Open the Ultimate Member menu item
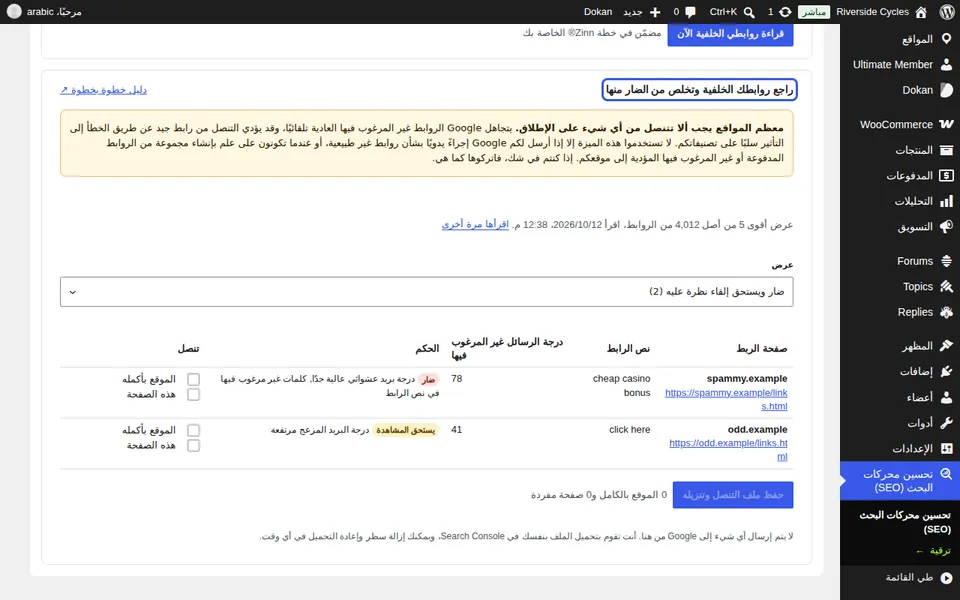 click(x=900, y=64)
